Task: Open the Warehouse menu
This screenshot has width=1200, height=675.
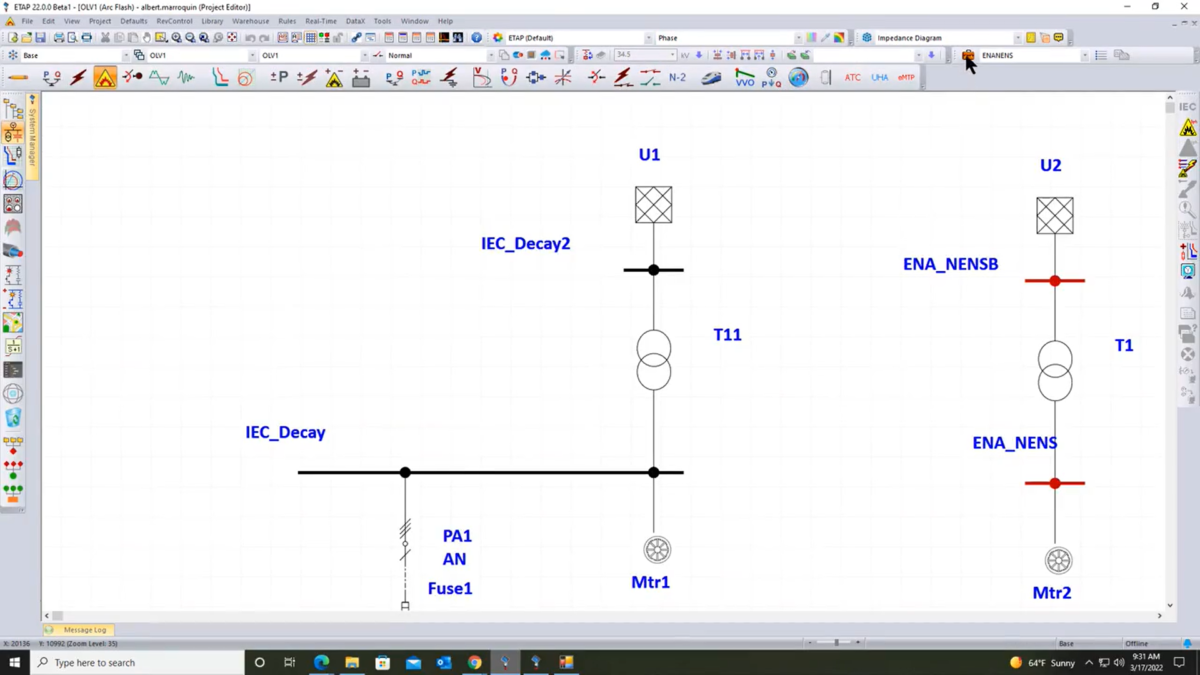Action: pos(250,21)
